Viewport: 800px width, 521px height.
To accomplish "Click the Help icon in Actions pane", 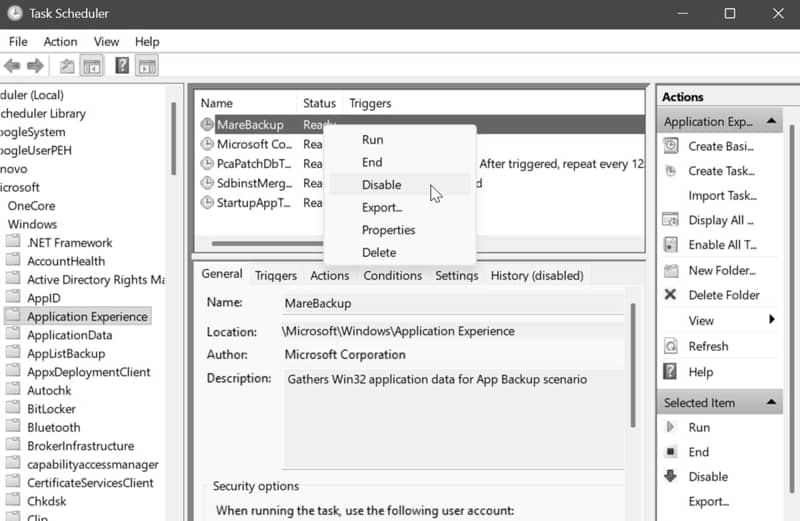I will [x=670, y=371].
